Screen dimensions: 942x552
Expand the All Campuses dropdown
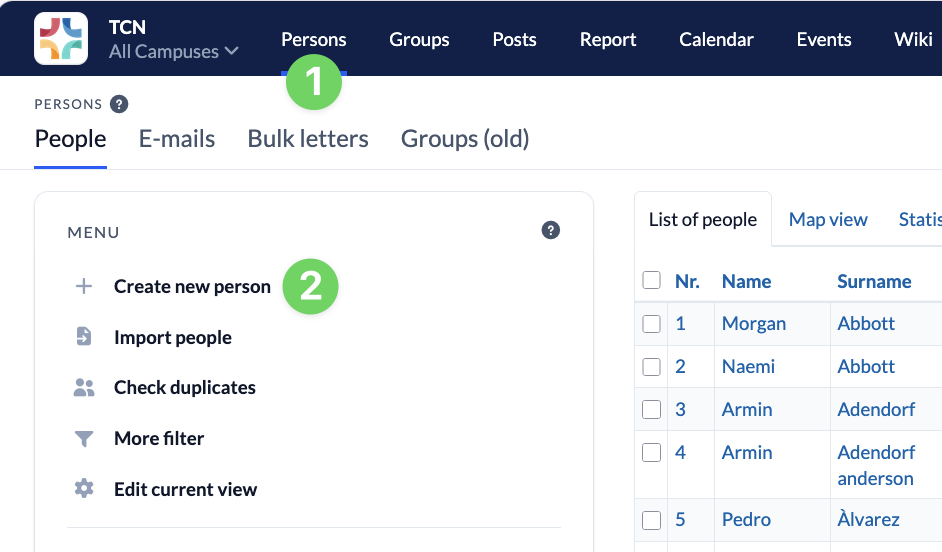click(174, 52)
